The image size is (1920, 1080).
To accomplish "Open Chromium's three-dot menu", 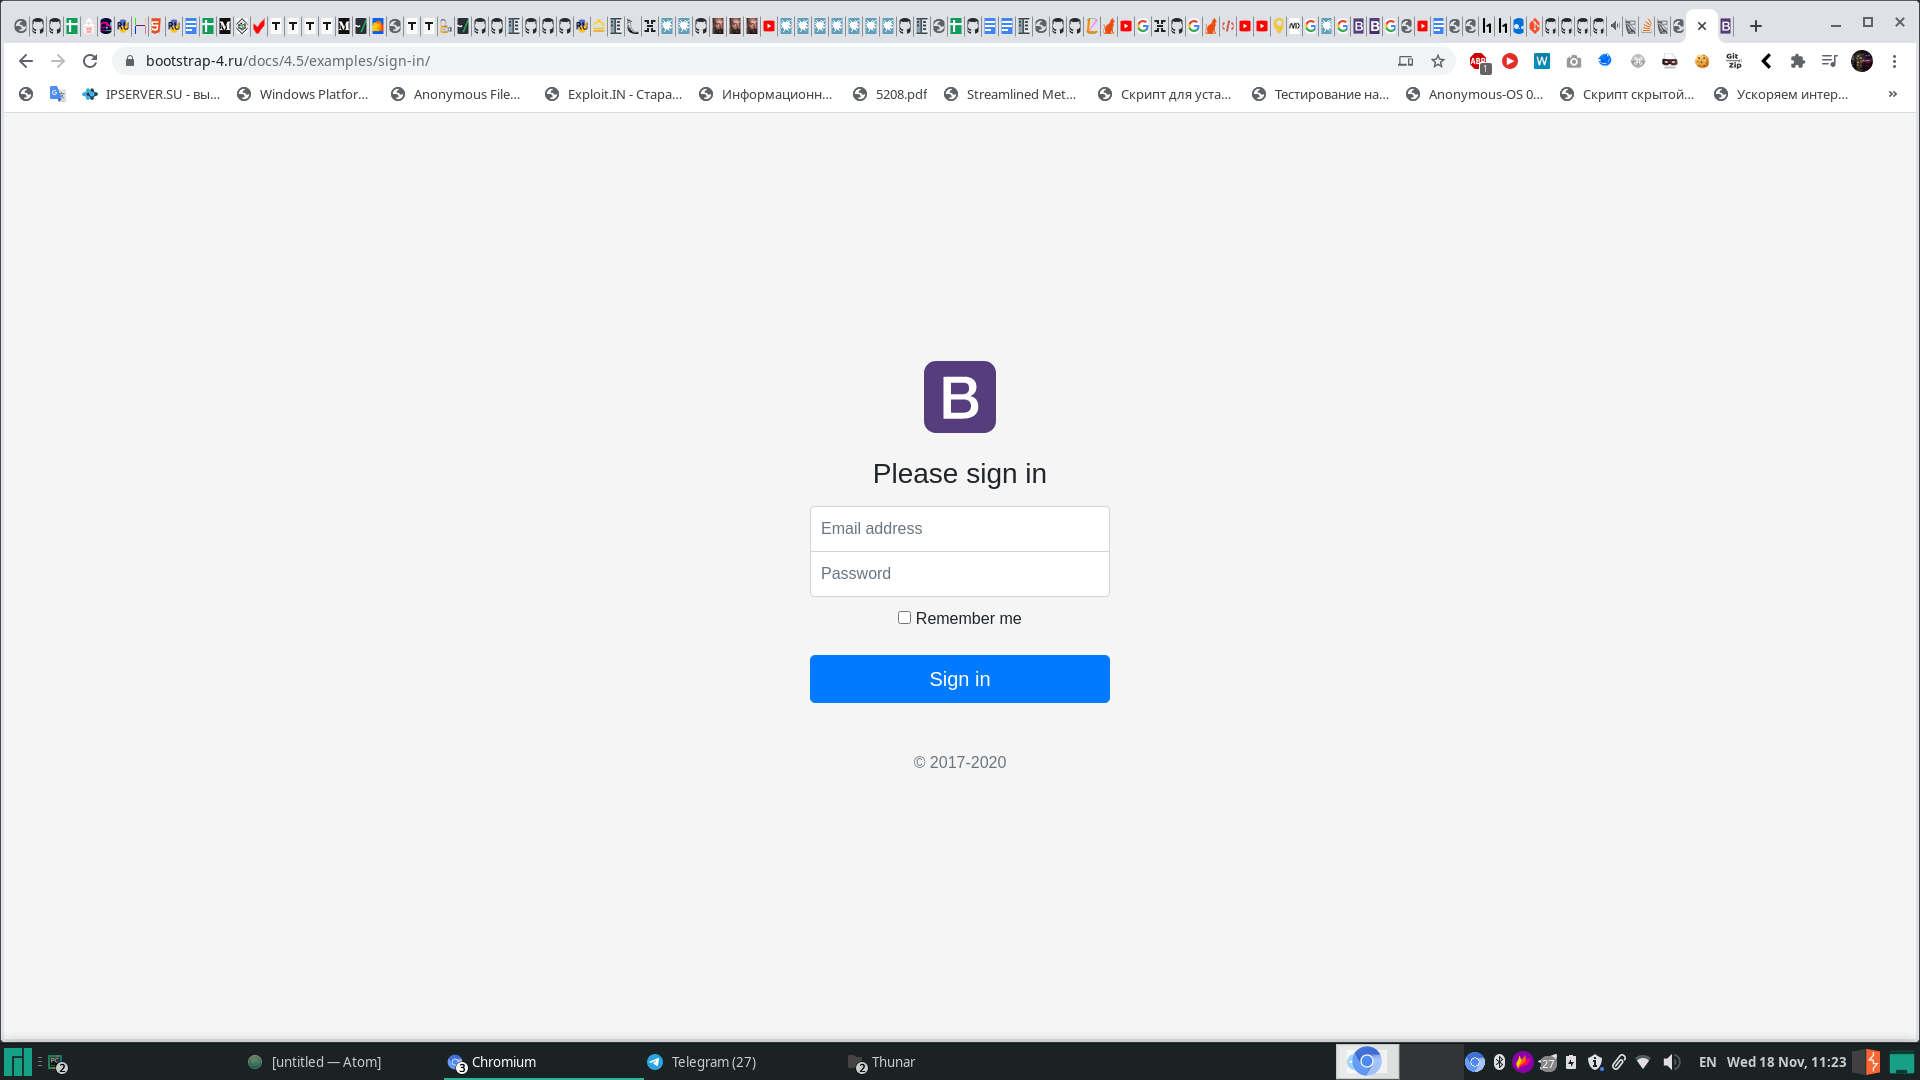I will point(1894,61).
